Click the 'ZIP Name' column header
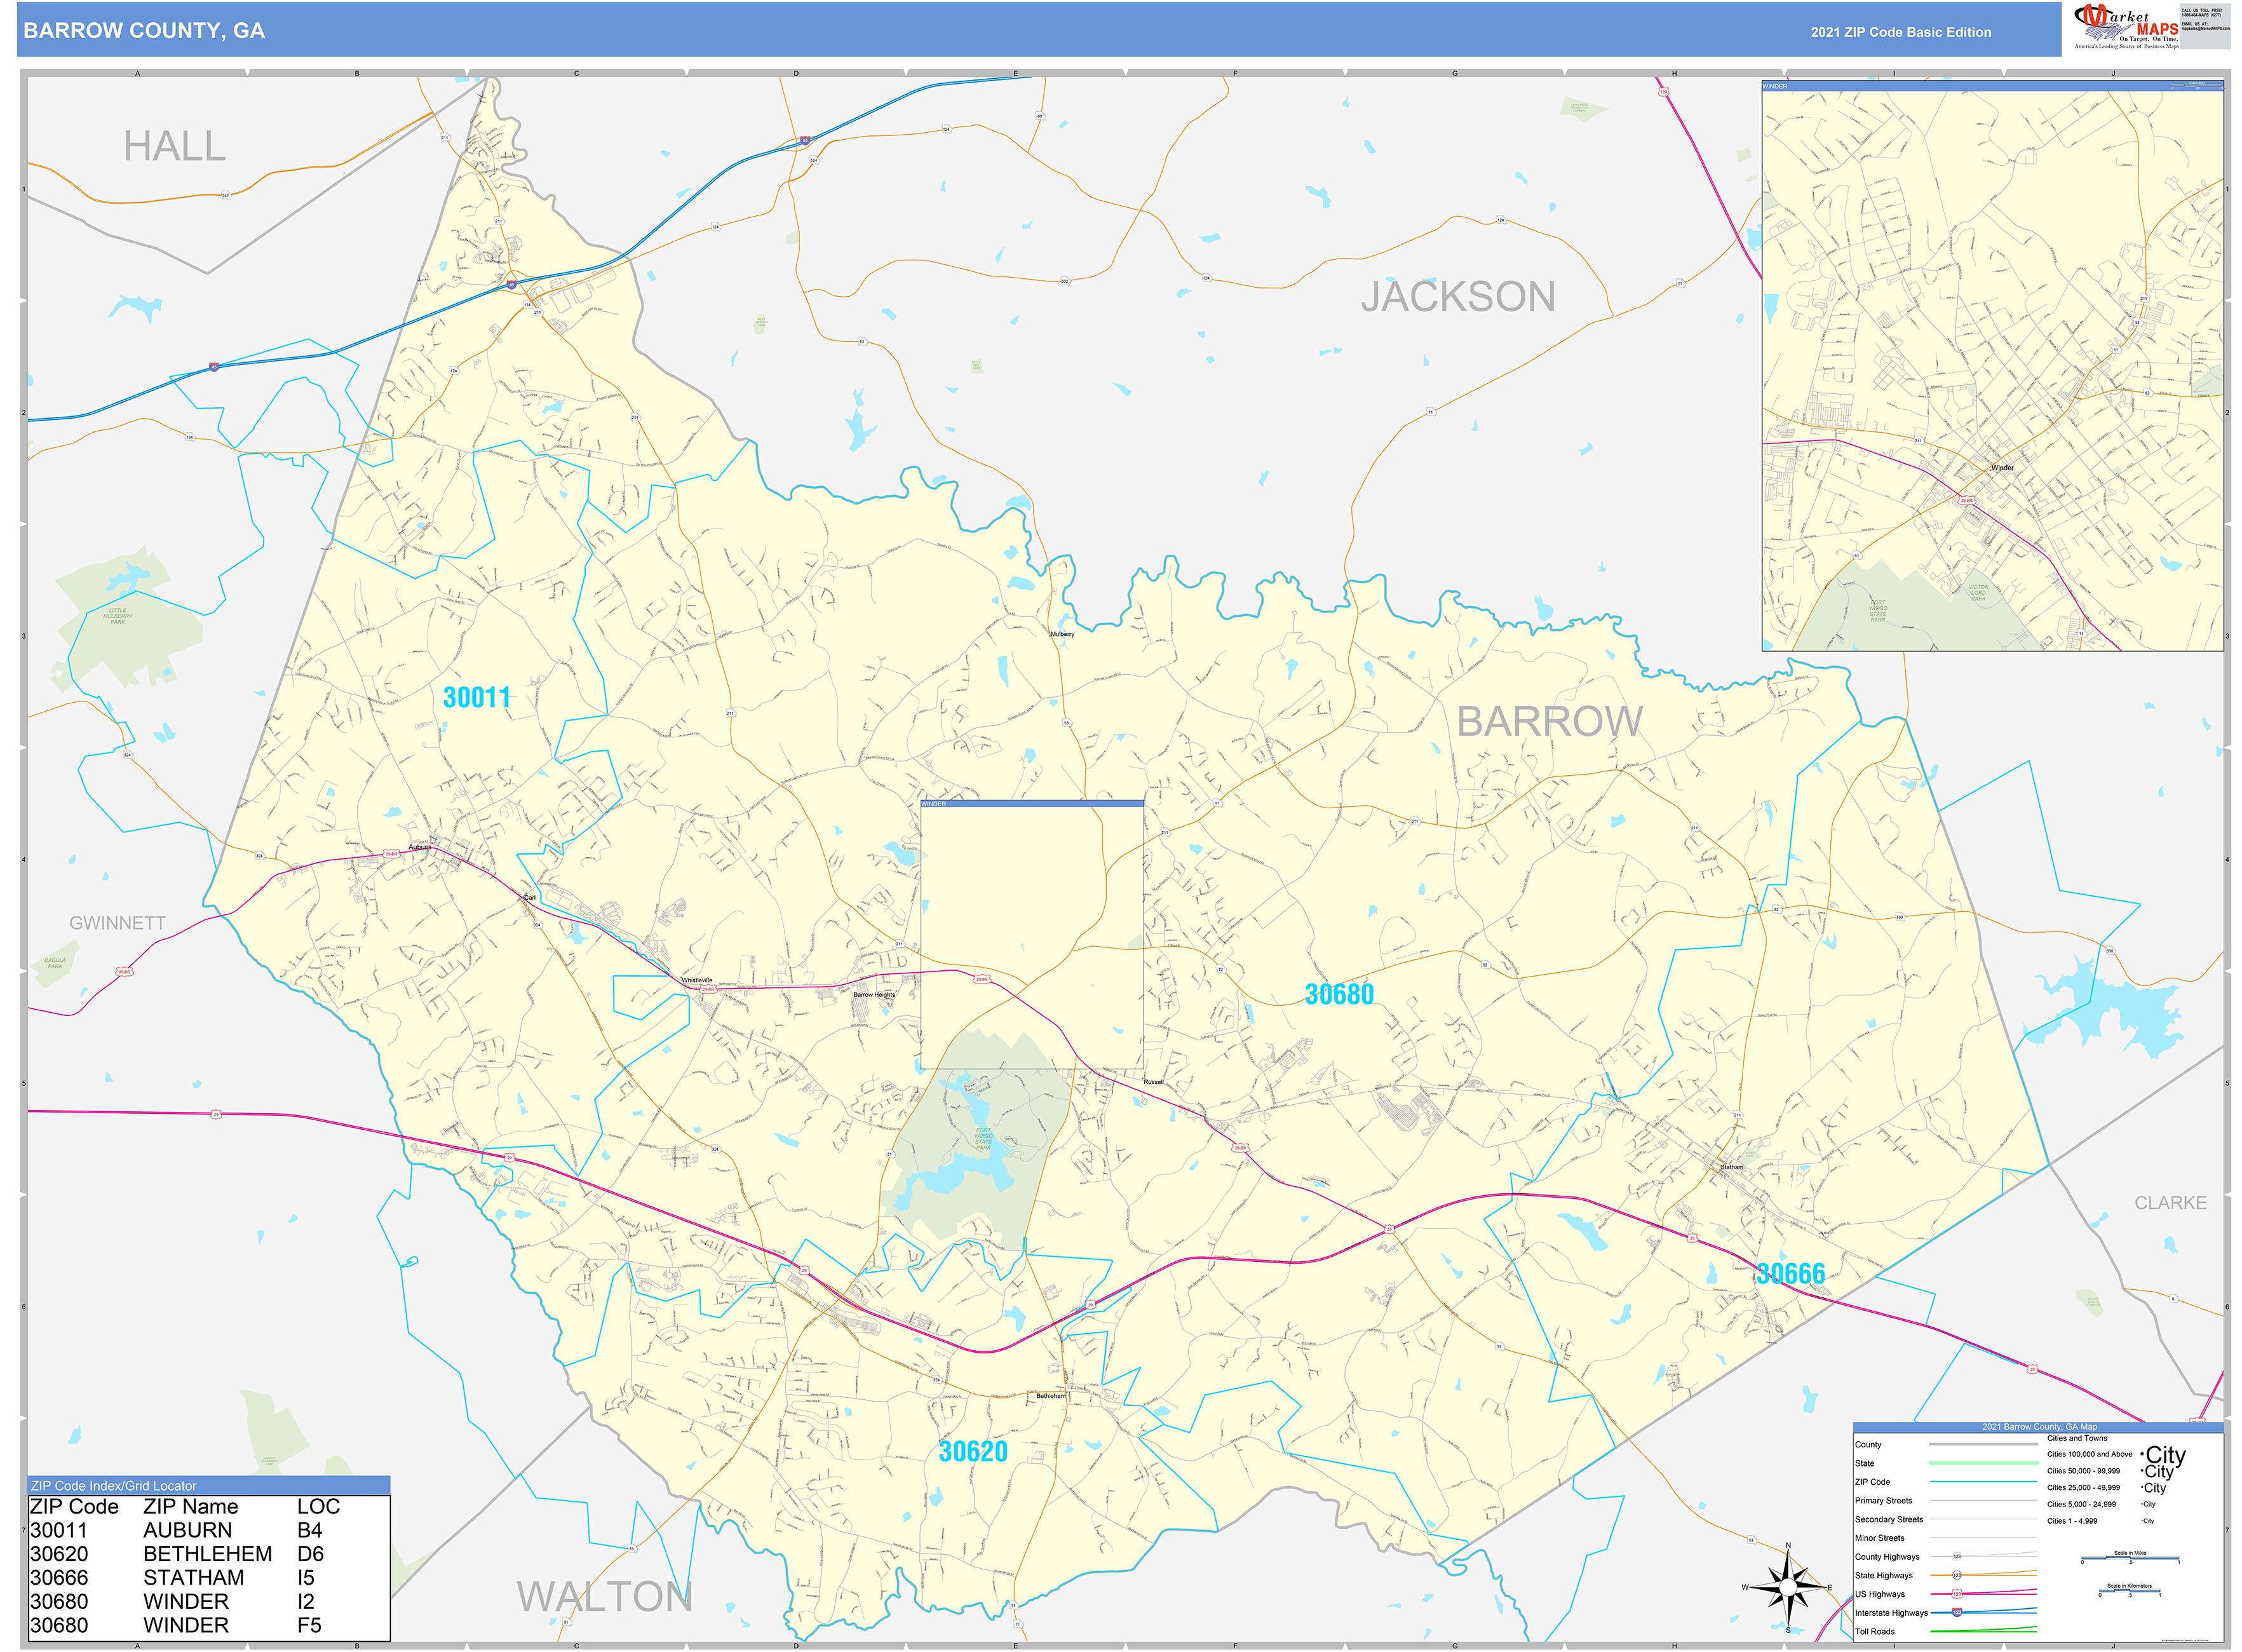Screen dimensions: 2242x1652 pos(191,1507)
